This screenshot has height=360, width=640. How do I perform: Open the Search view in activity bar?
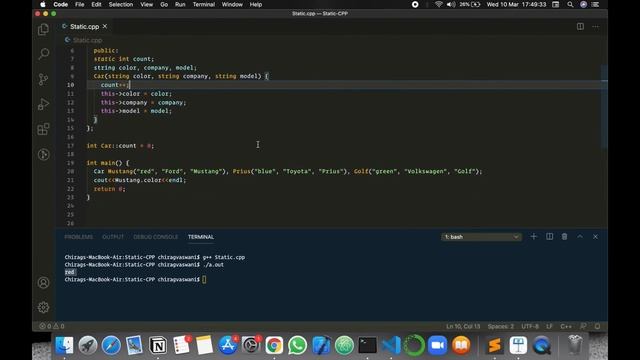click(43, 54)
